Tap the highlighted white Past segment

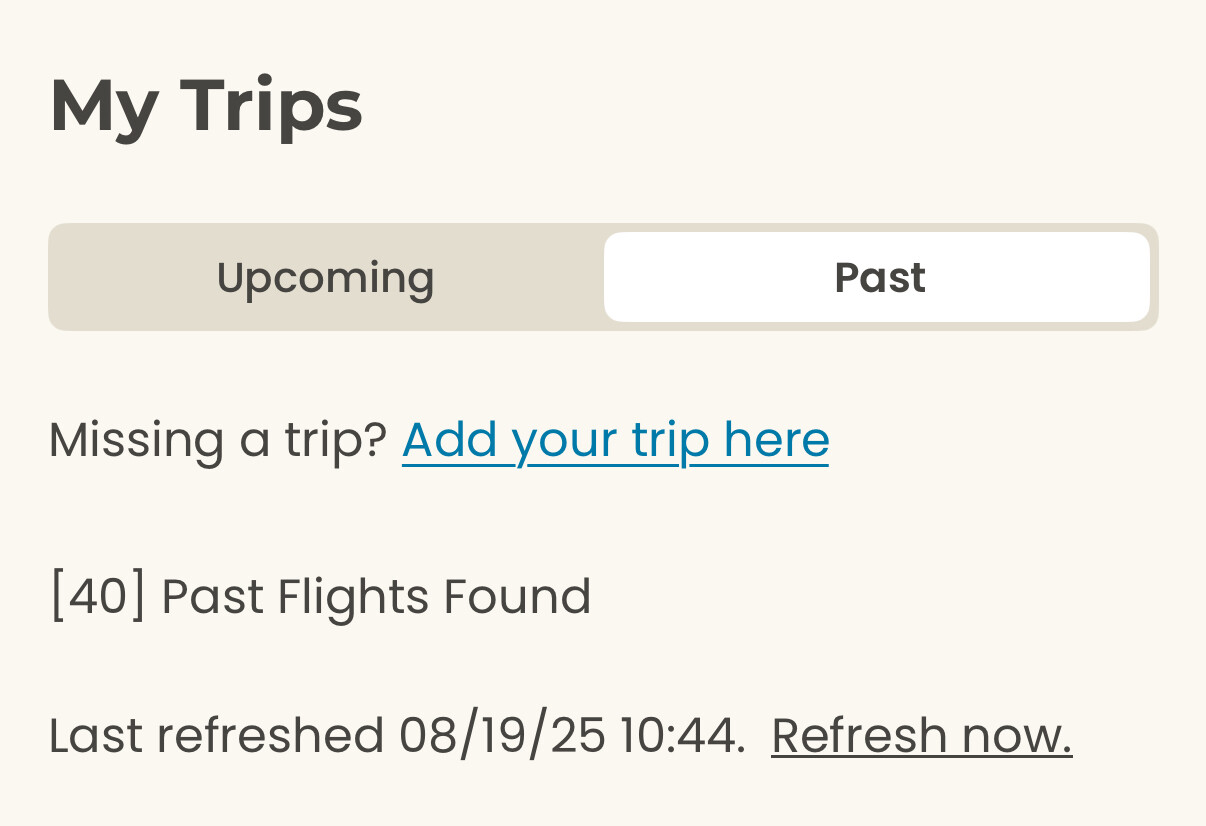[878, 278]
